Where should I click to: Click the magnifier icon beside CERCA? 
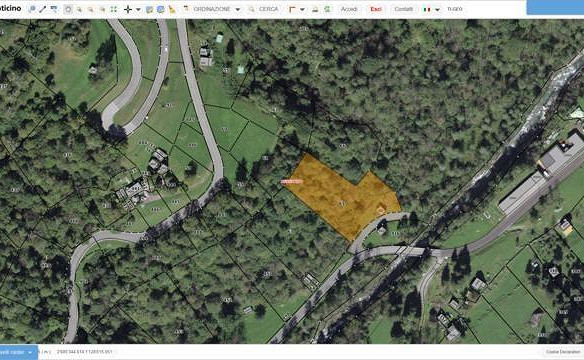click(252, 9)
